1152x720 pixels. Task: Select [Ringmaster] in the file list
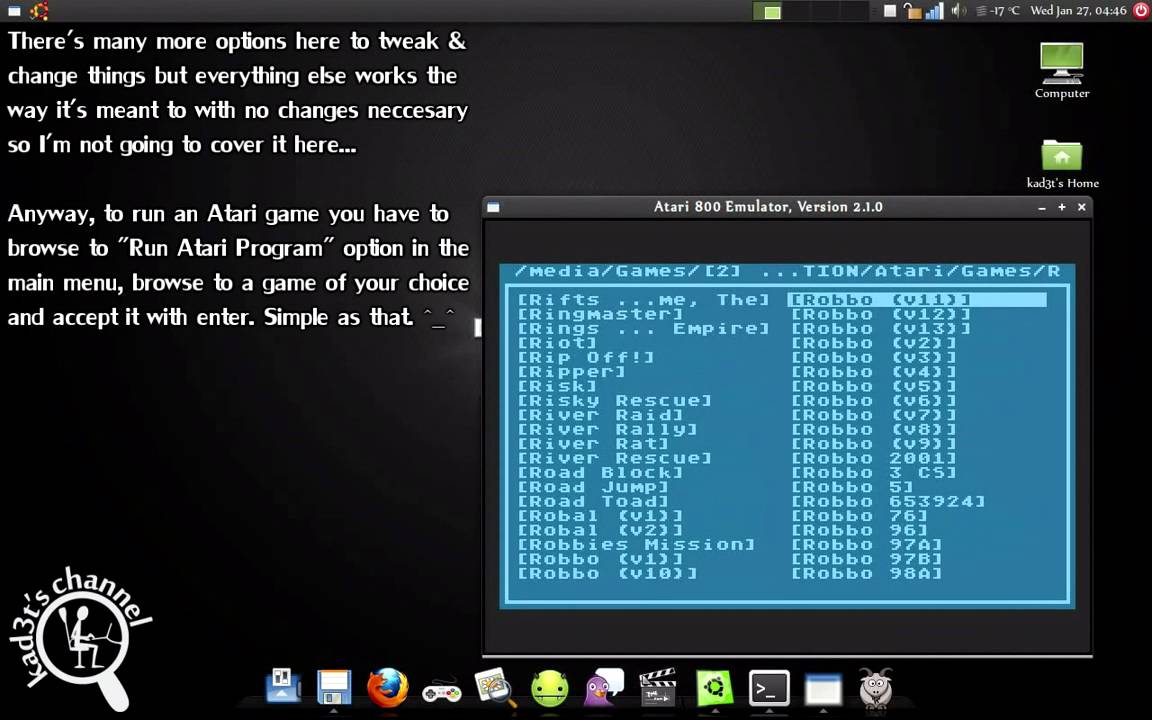click(x=600, y=314)
